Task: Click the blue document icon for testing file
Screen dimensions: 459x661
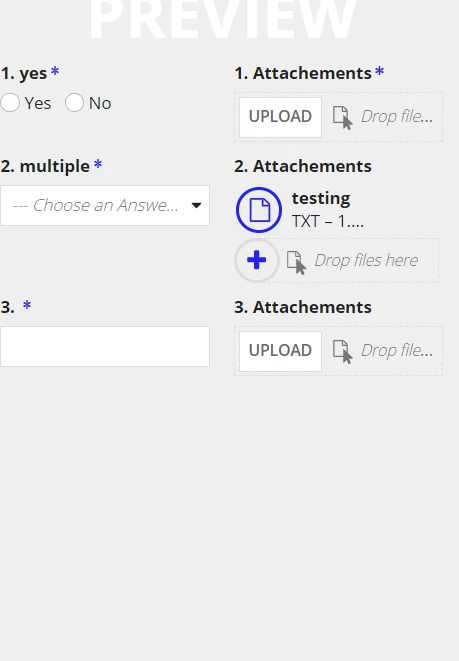Action: coord(259,210)
